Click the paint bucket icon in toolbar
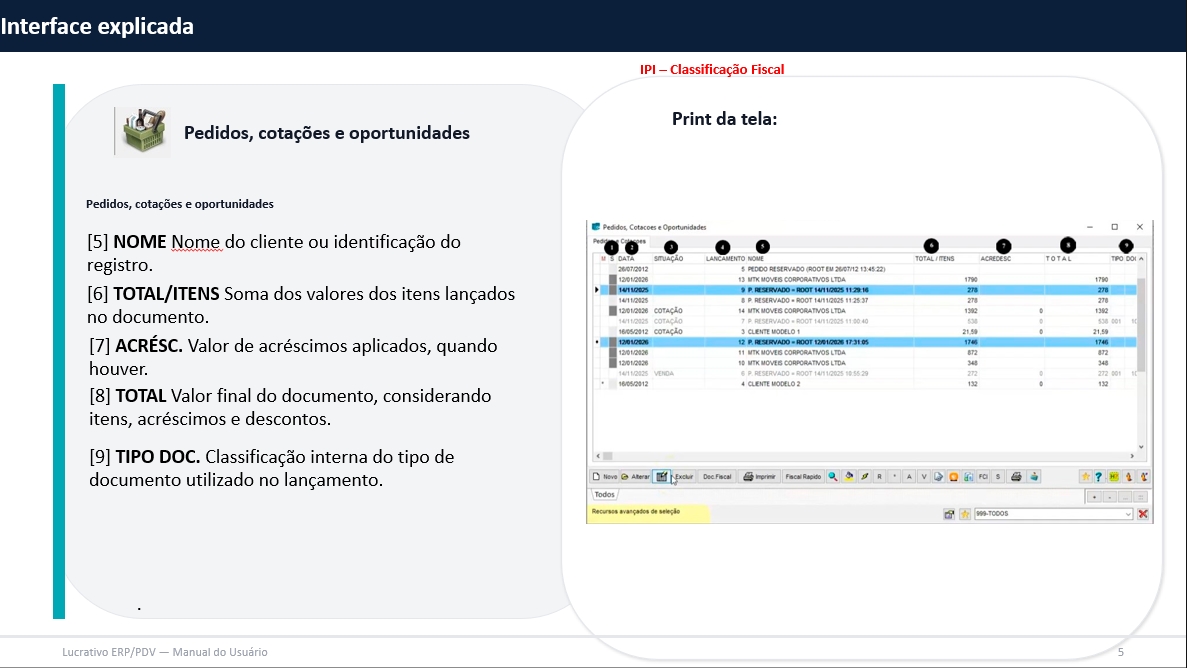The width and height of the screenshot is (1187, 668). click(849, 477)
